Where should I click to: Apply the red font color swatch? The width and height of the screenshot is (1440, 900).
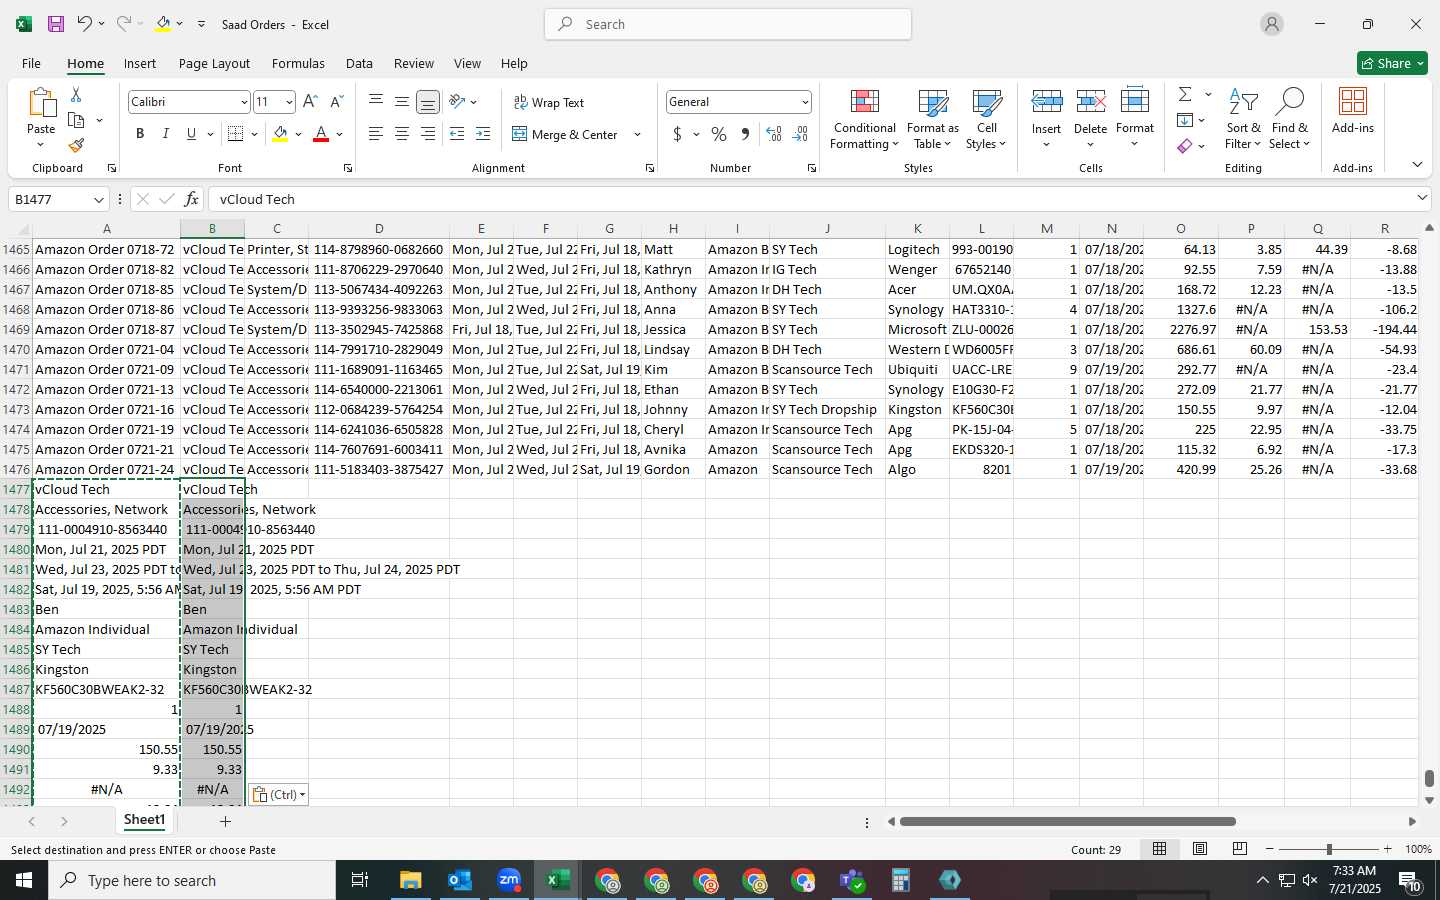click(321, 134)
